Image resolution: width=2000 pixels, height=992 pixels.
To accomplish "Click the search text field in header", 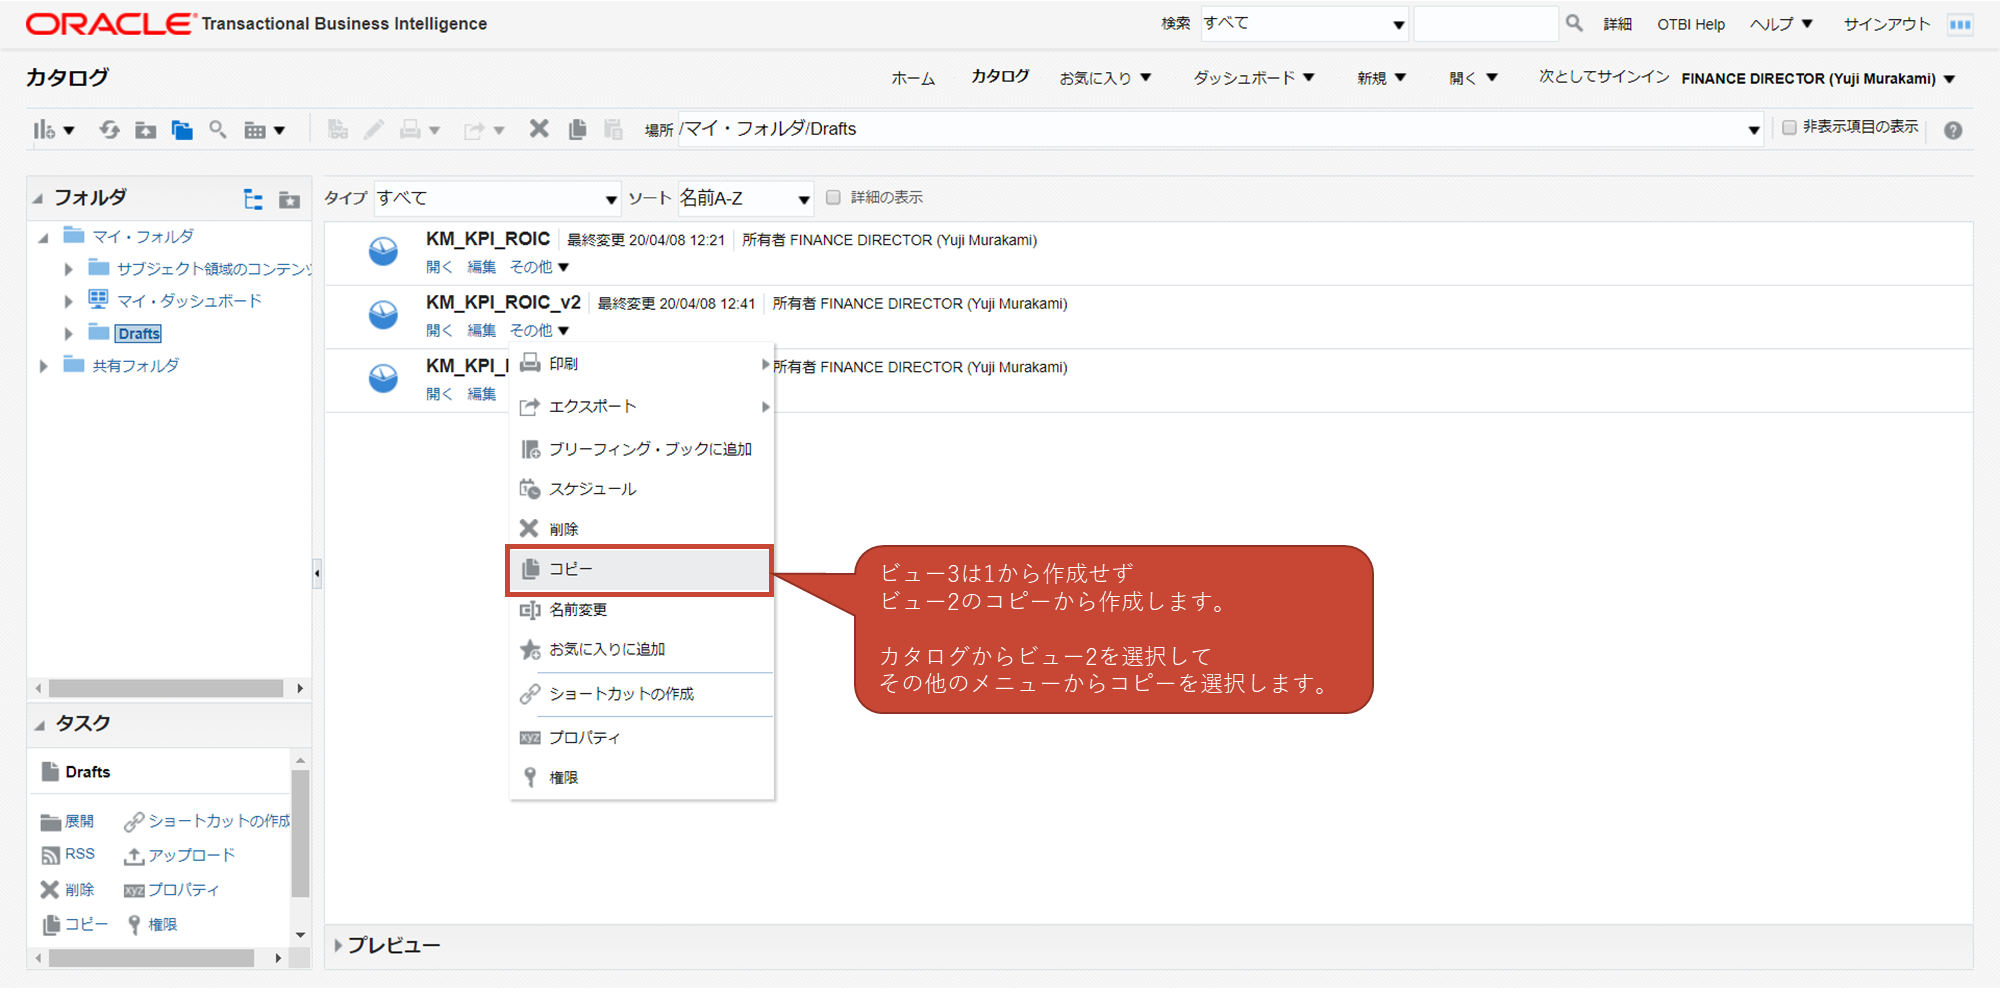I will click(1485, 24).
